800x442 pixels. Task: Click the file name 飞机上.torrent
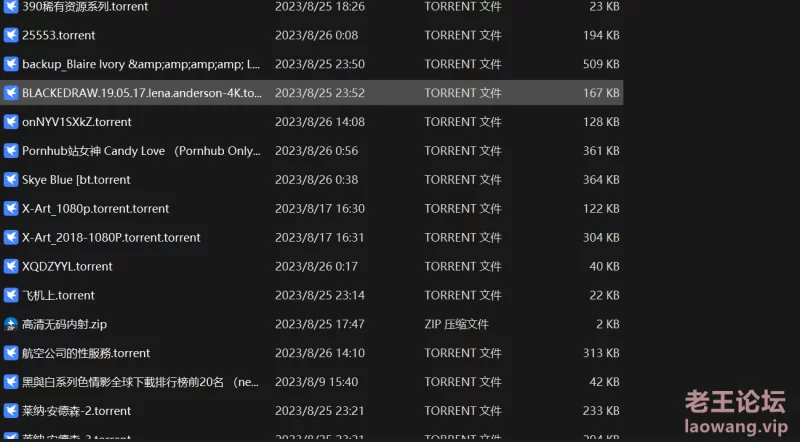(x=58, y=296)
